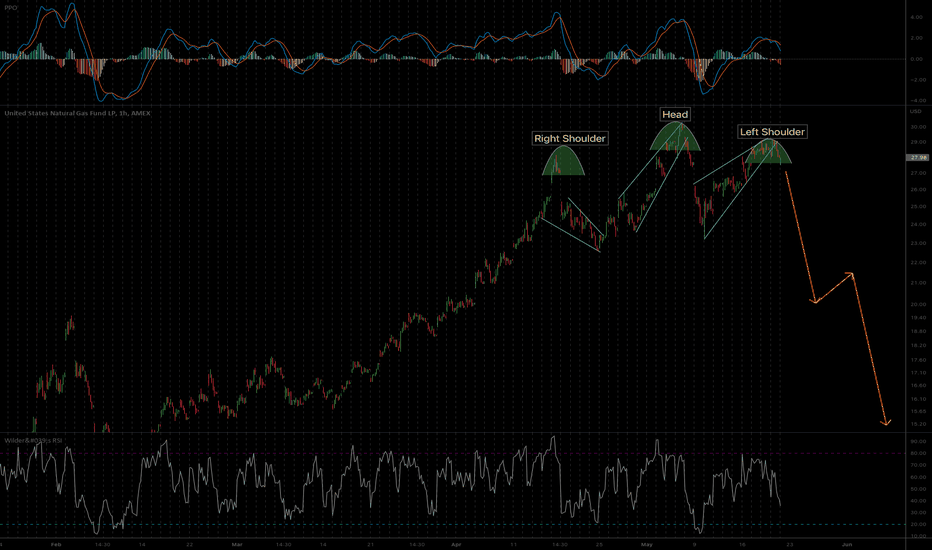Click the 20.00 price axis label
The image size is (932, 550).
(918, 304)
